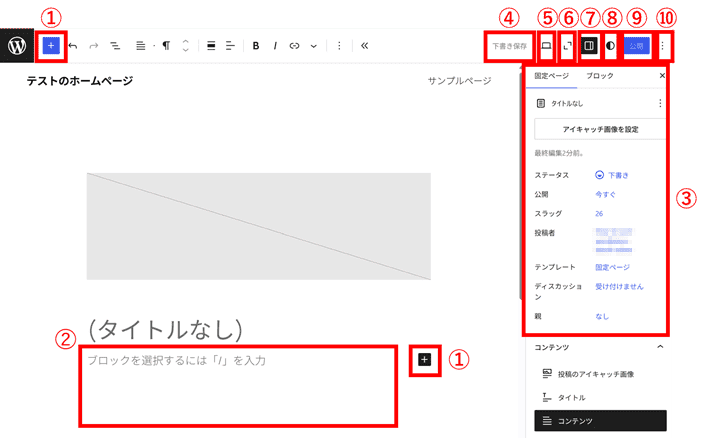This screenshot has width=710, height=438.
Task: Select the parent content block icon
Action: pyautogui.click(x=141, y=46)
